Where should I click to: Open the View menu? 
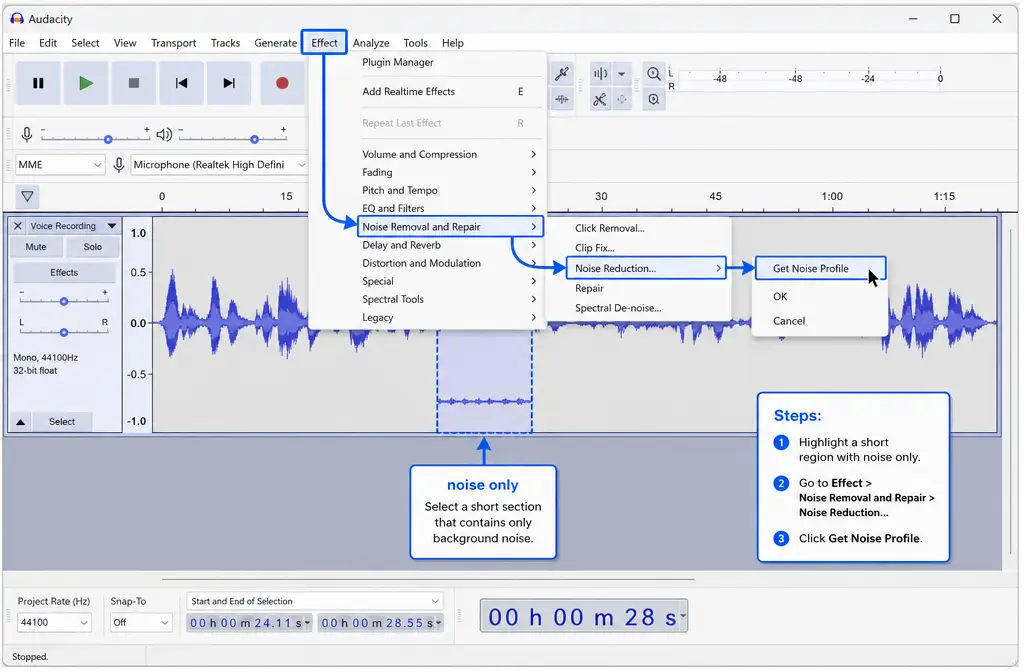(125, 43)
